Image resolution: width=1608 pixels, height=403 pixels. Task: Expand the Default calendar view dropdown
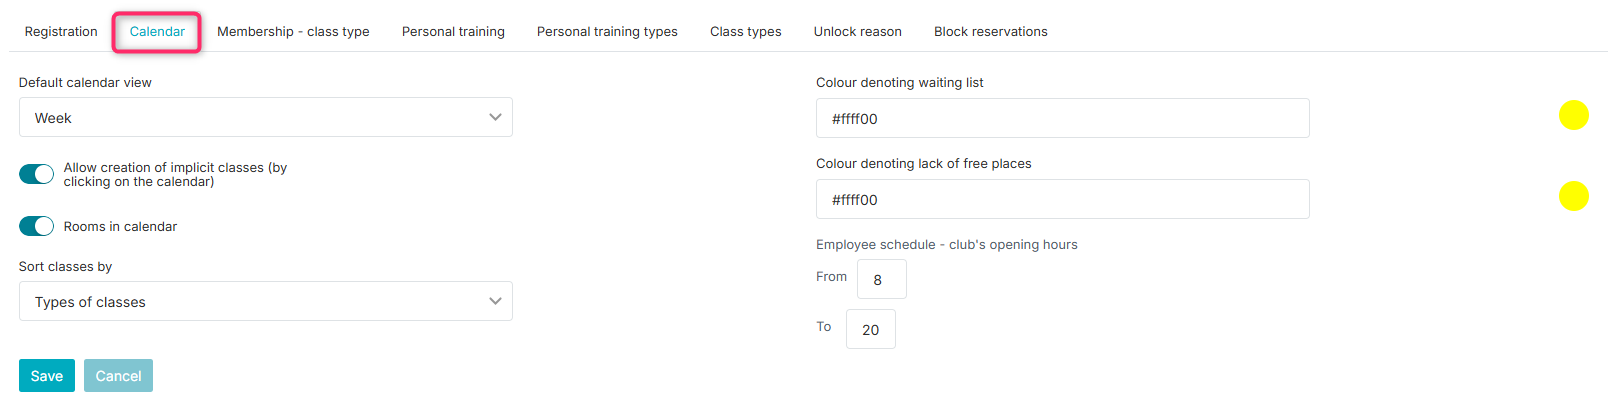tap(266, 117)
